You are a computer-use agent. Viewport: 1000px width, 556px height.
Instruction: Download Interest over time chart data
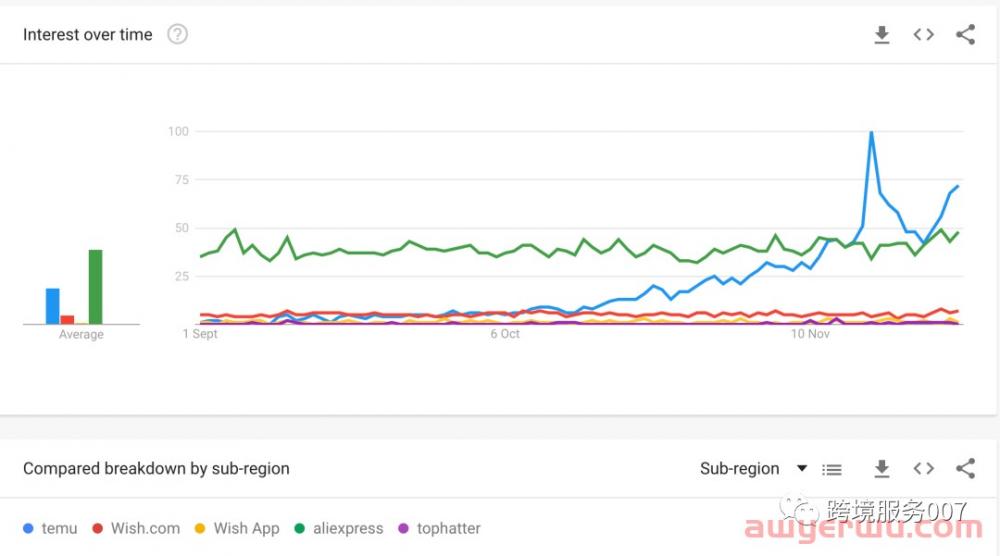click(x=881, y=34)
